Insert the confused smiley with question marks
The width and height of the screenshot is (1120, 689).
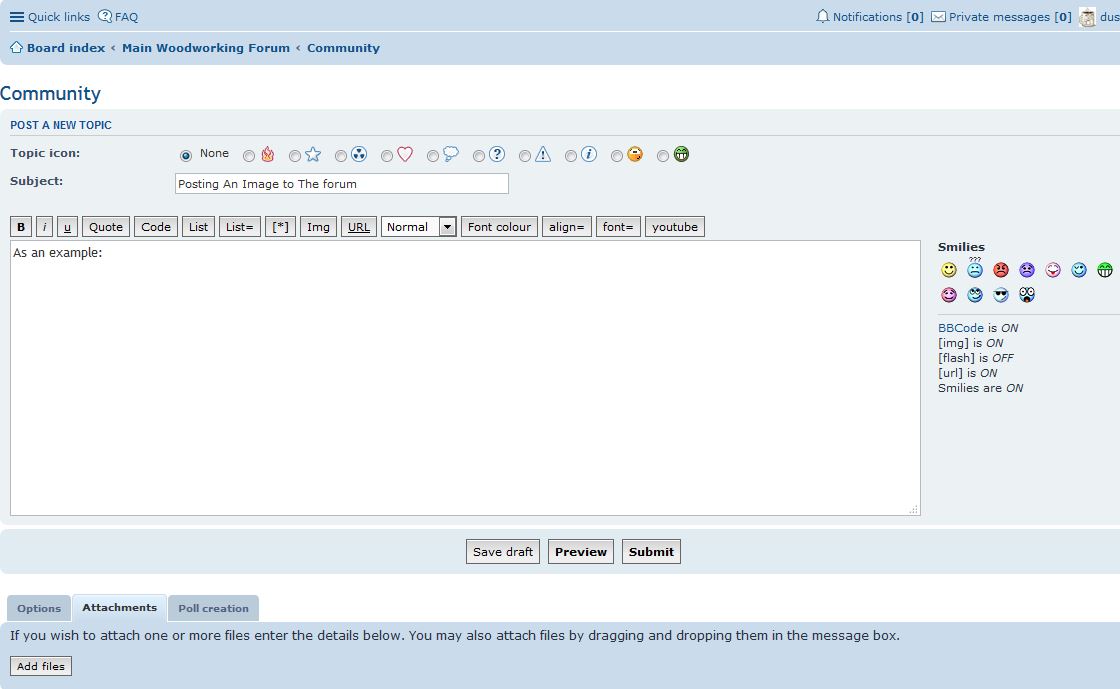pyautogui.click(x=975, y=268)
